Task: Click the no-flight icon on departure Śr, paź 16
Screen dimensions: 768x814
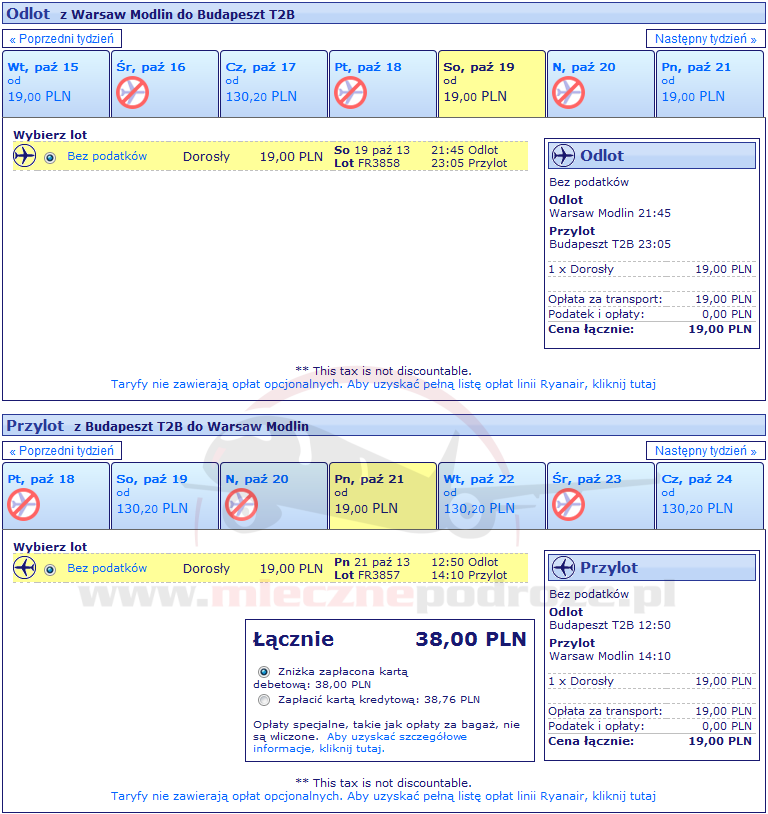Action: (132, 93)
